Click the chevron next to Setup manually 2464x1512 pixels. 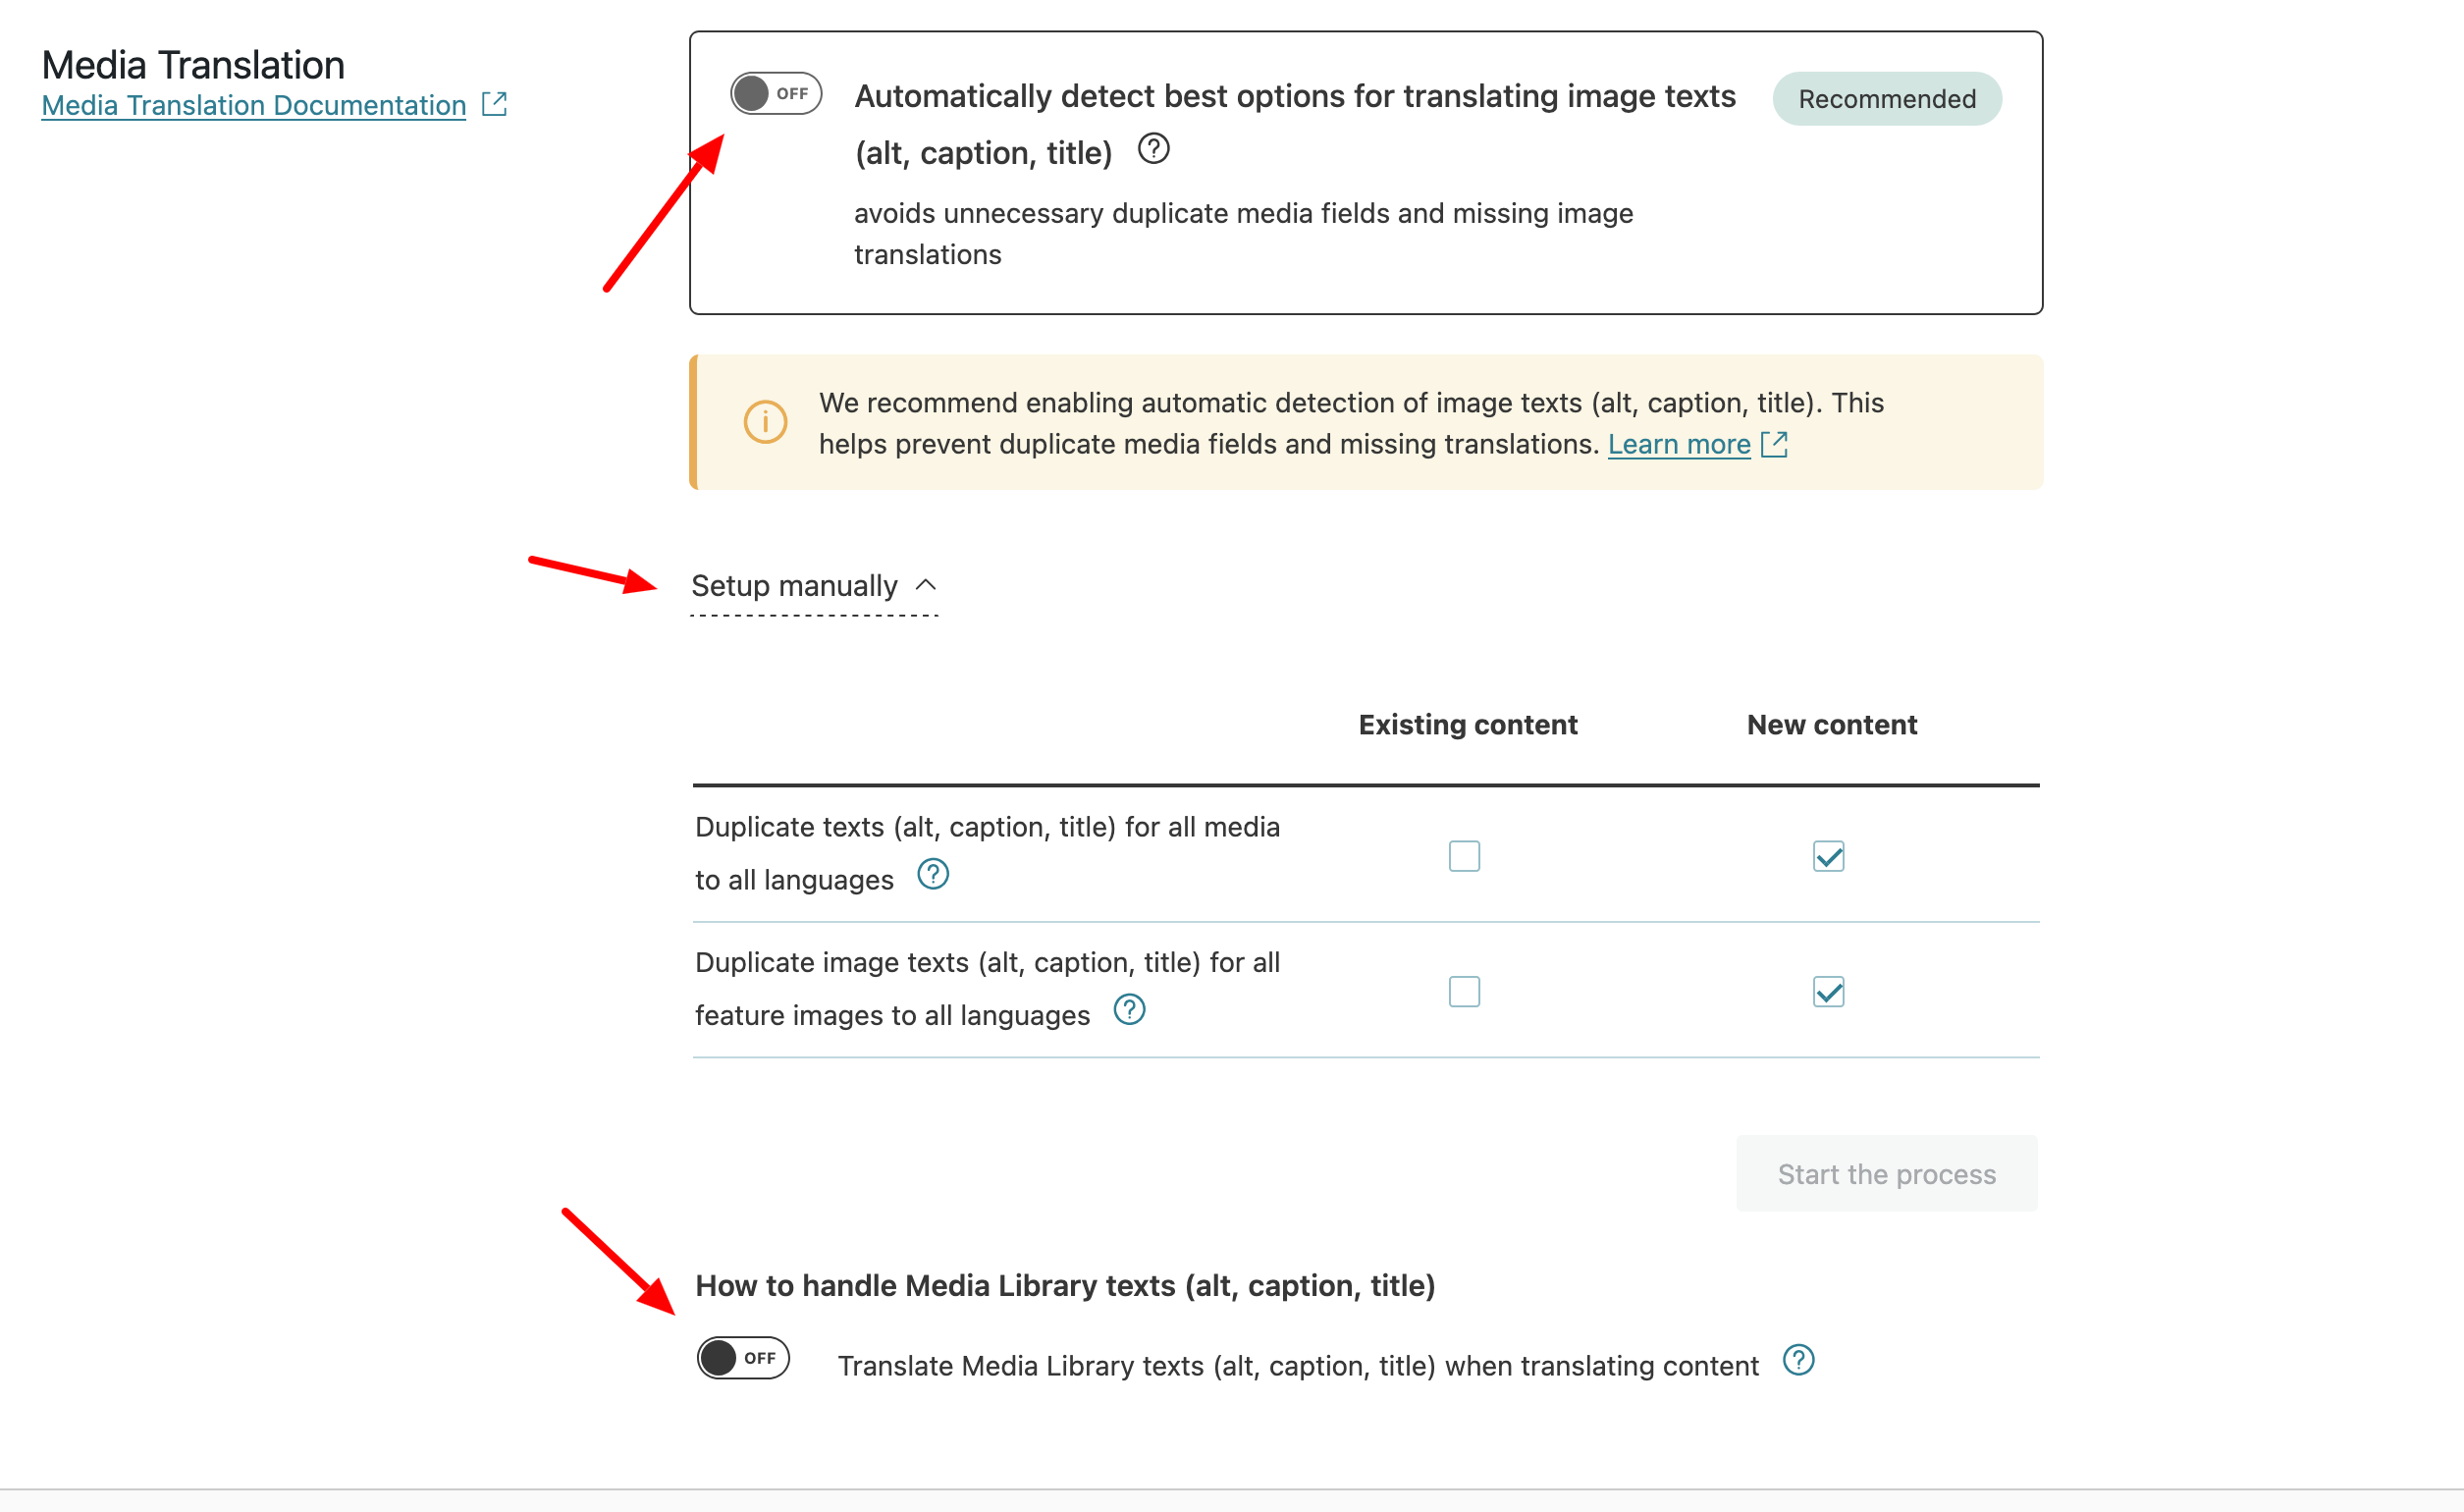(x=926, y=585)
